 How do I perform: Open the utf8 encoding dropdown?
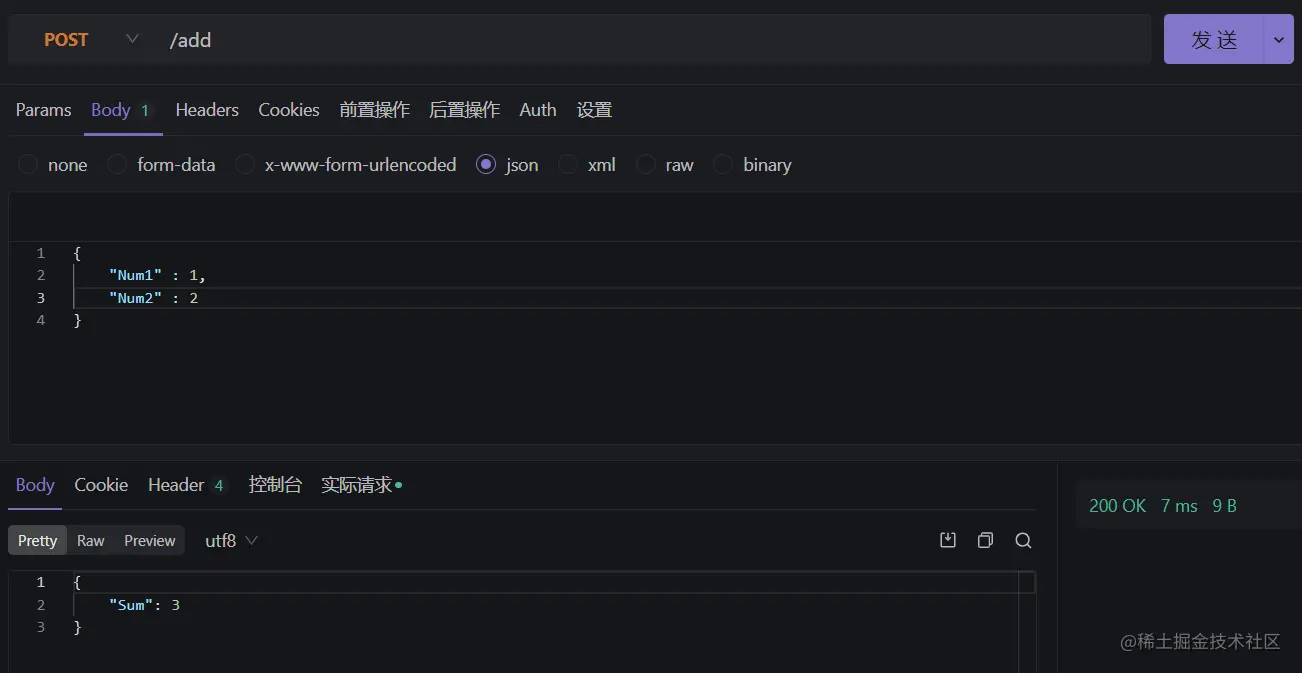231,540
